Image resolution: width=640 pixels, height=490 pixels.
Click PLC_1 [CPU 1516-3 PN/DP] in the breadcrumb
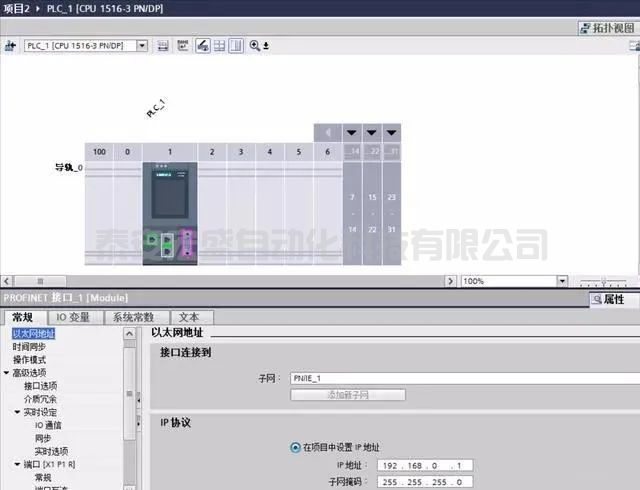tap(105, 8)
